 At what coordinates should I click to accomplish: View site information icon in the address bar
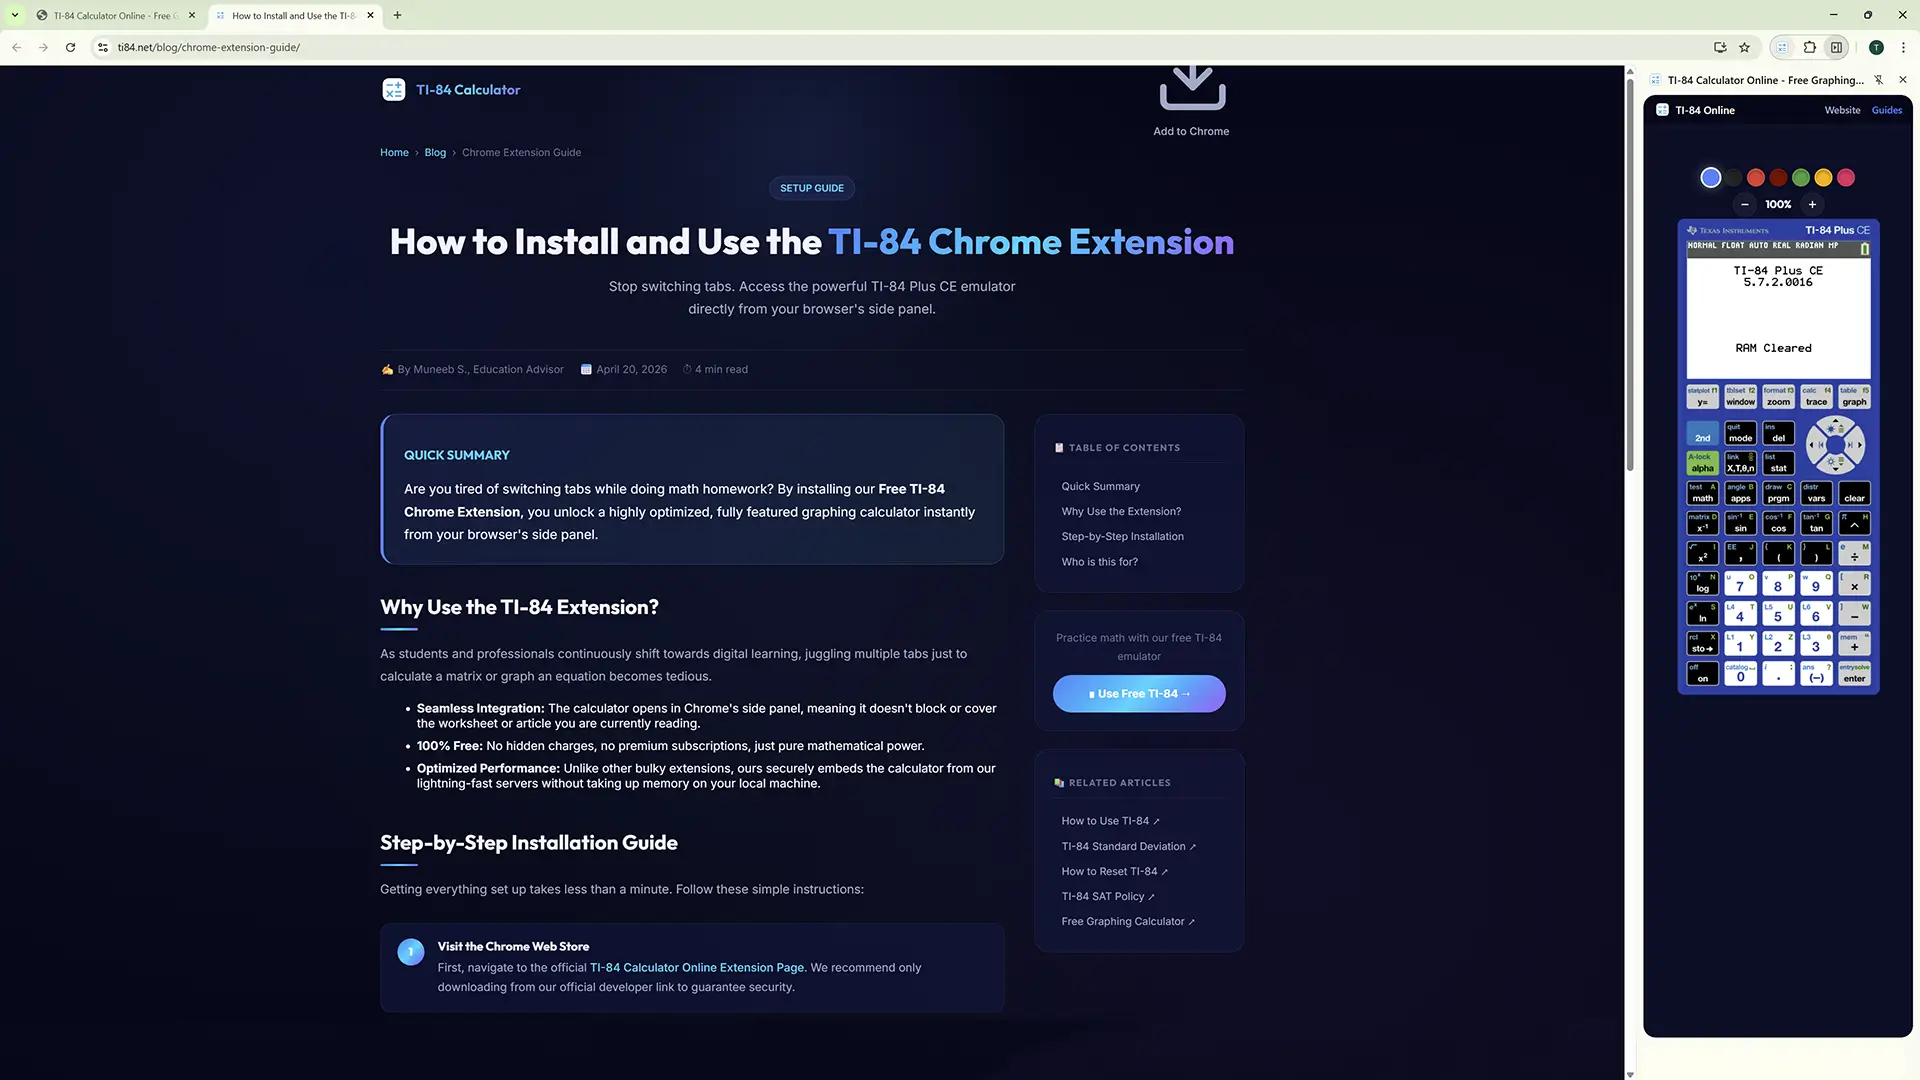point(102,47)
